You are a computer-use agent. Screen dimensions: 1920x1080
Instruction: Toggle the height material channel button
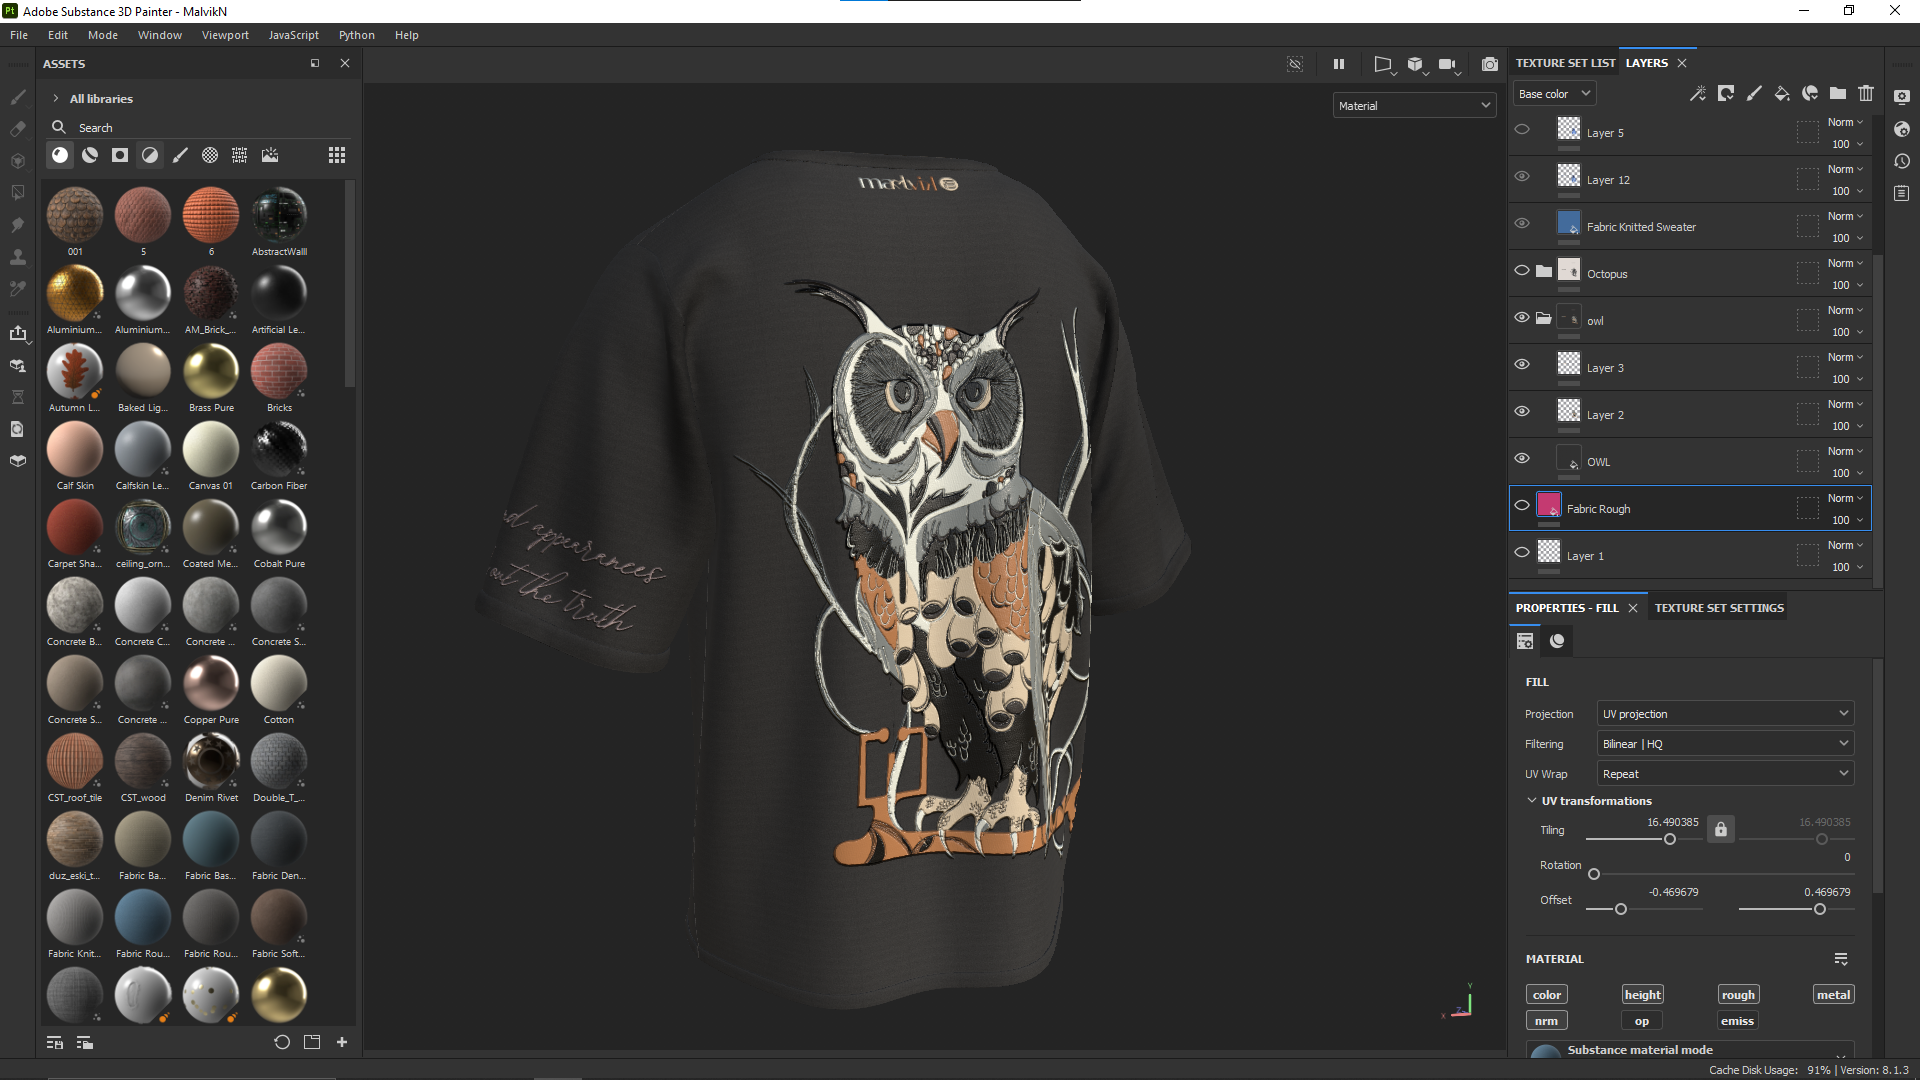1642,995
